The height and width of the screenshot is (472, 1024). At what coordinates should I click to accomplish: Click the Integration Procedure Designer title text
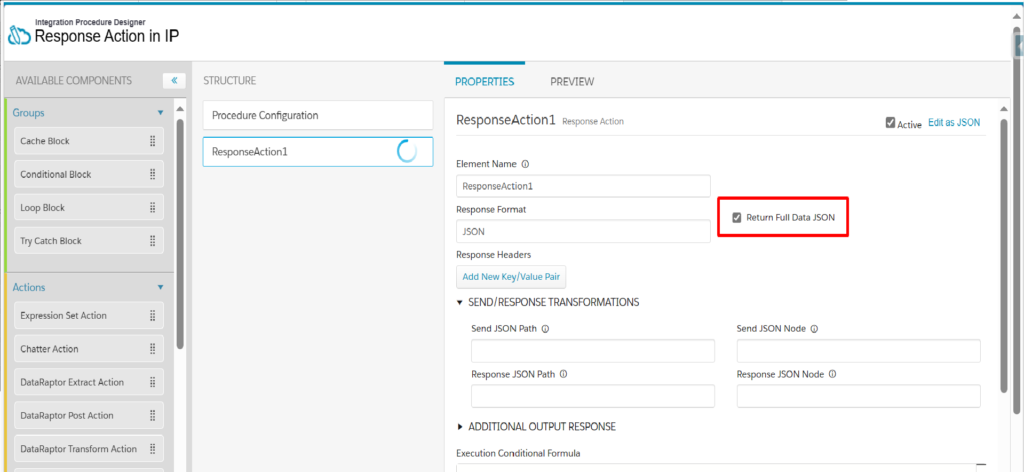(x=90, y=22)
